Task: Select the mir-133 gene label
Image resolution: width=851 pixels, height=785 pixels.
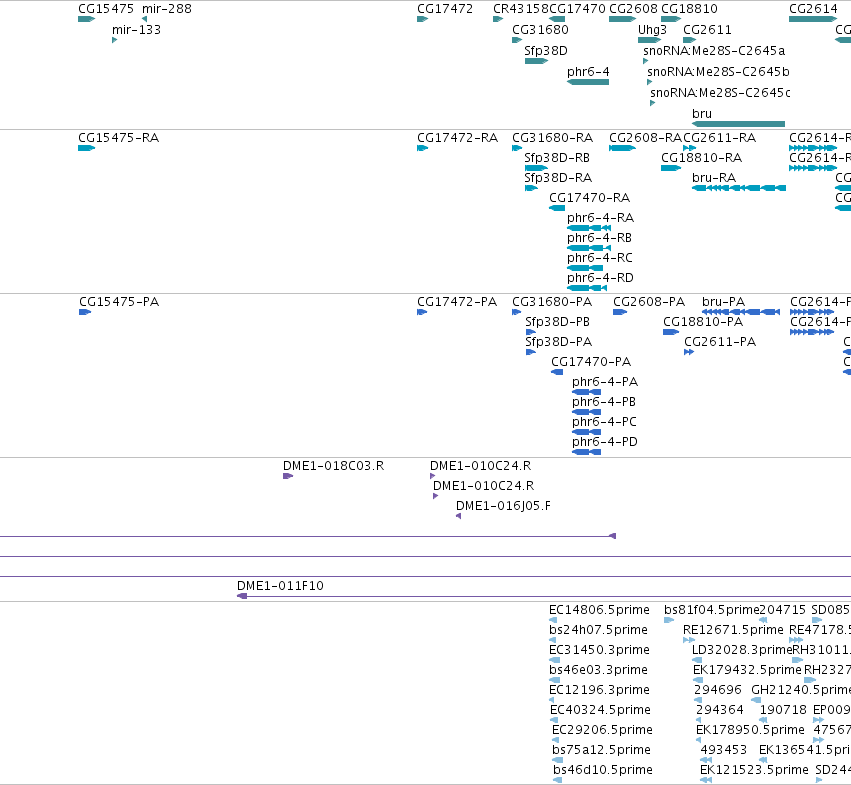Action: 136,30
